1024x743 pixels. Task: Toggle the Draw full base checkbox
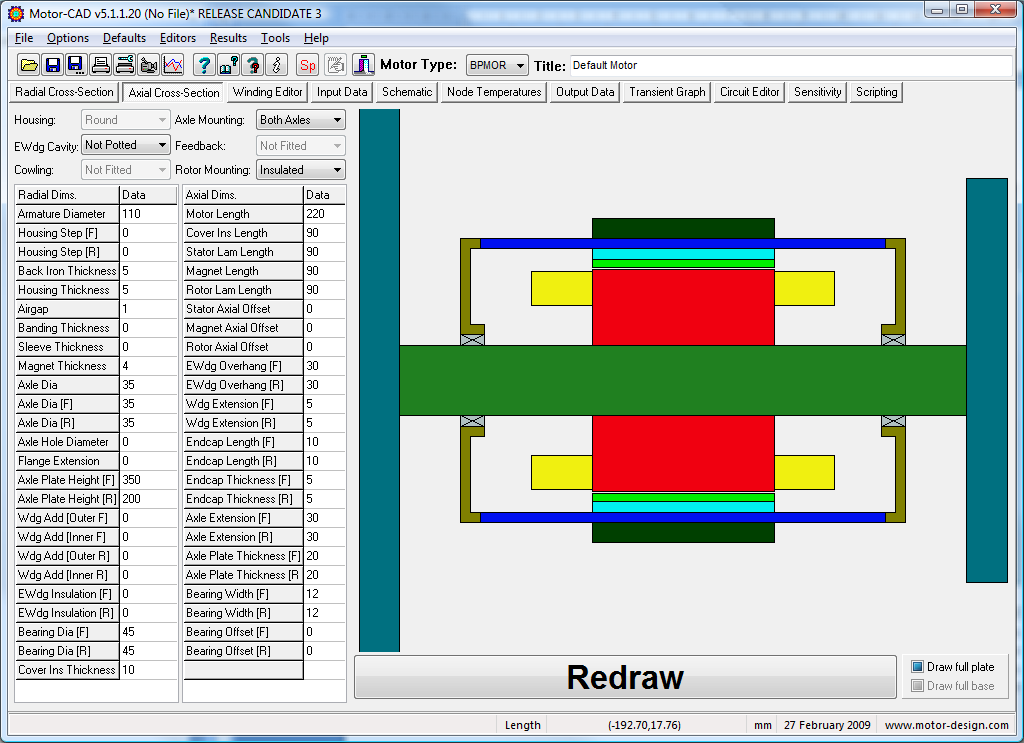coord(917,686)
